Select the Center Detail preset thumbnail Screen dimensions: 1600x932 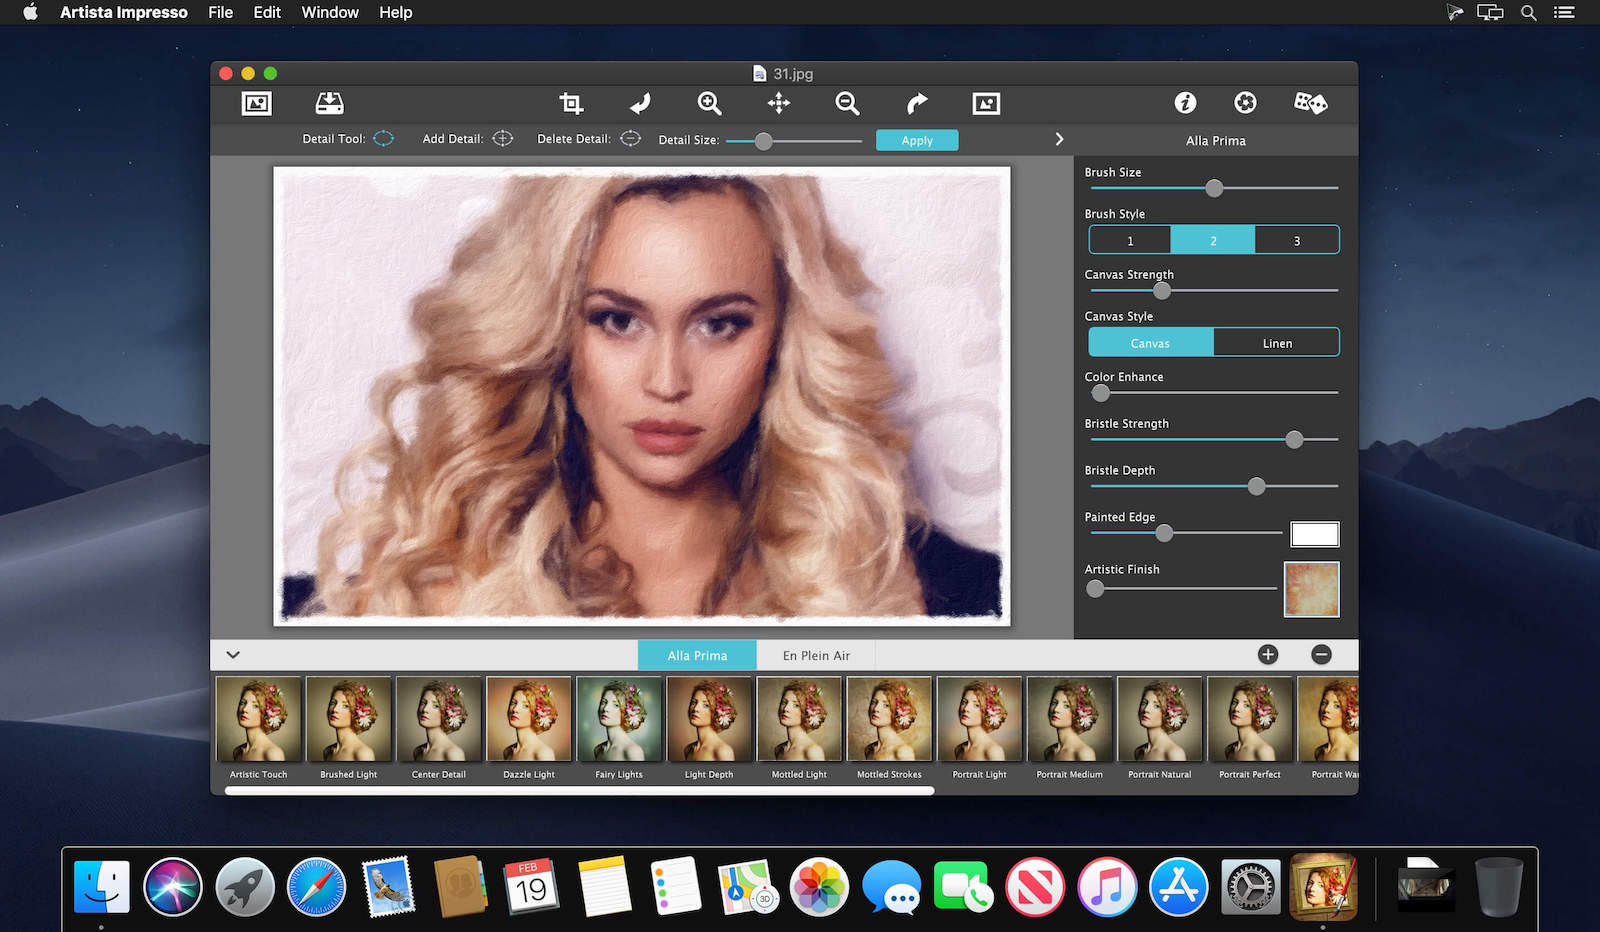pos(438,719)
